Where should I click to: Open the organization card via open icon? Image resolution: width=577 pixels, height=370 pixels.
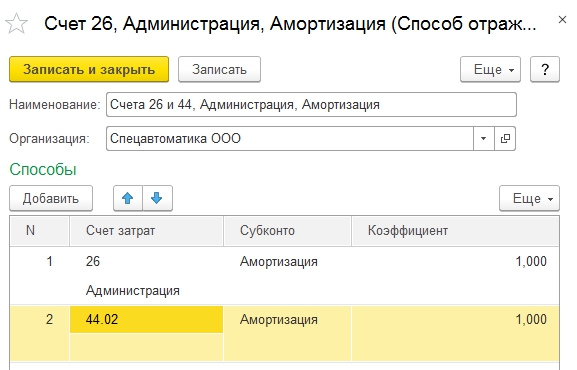(505, 138)
